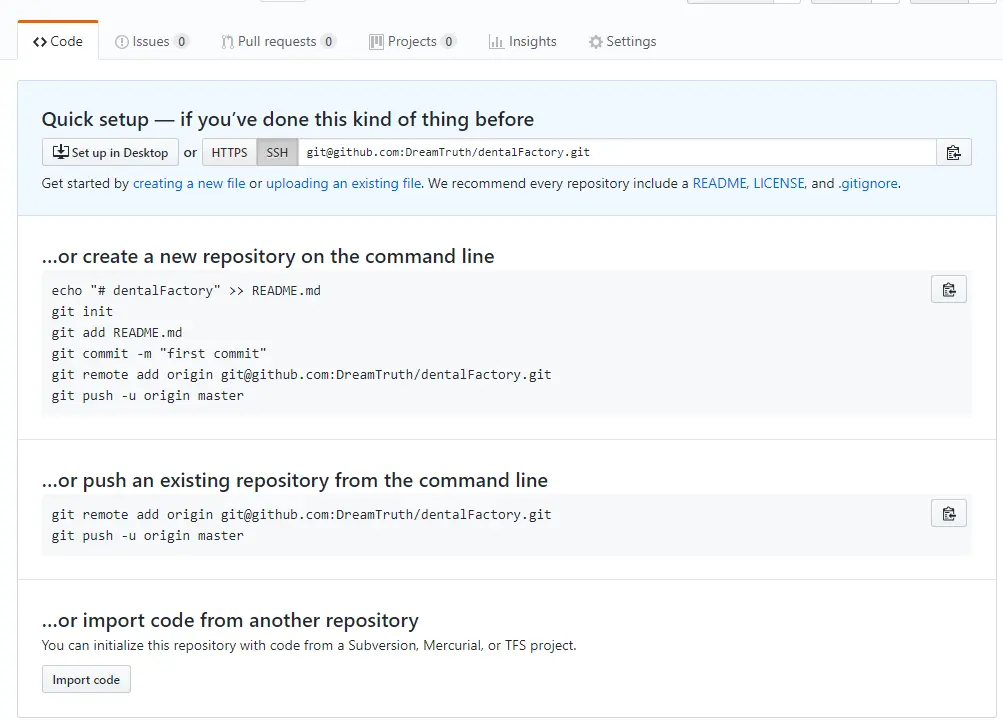Image resolution: width=1003 pixels, height=720 pixels.
Task: Click the repository URL text field
Action: tap(617, 152)
